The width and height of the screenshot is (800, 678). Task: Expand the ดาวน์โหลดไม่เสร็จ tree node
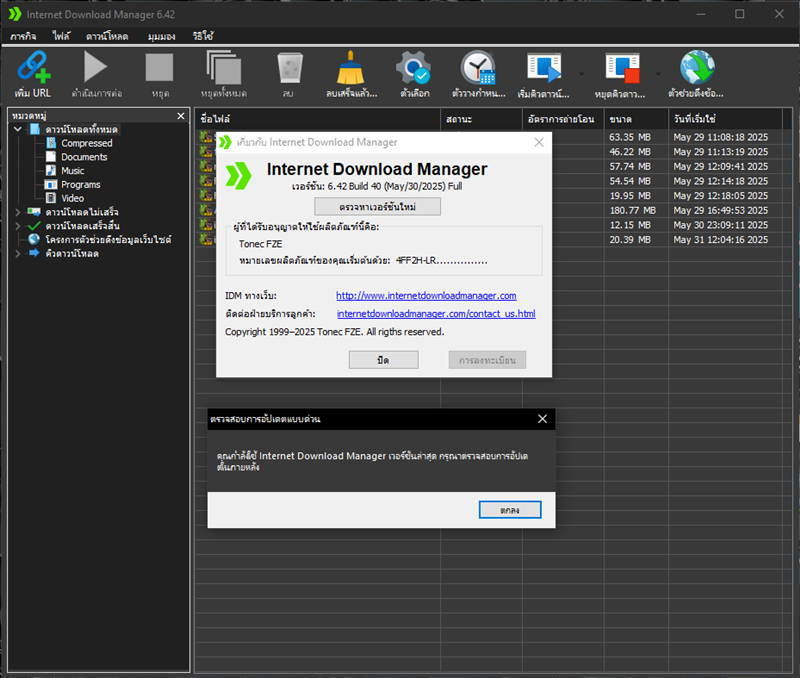[x=18, y=212]
